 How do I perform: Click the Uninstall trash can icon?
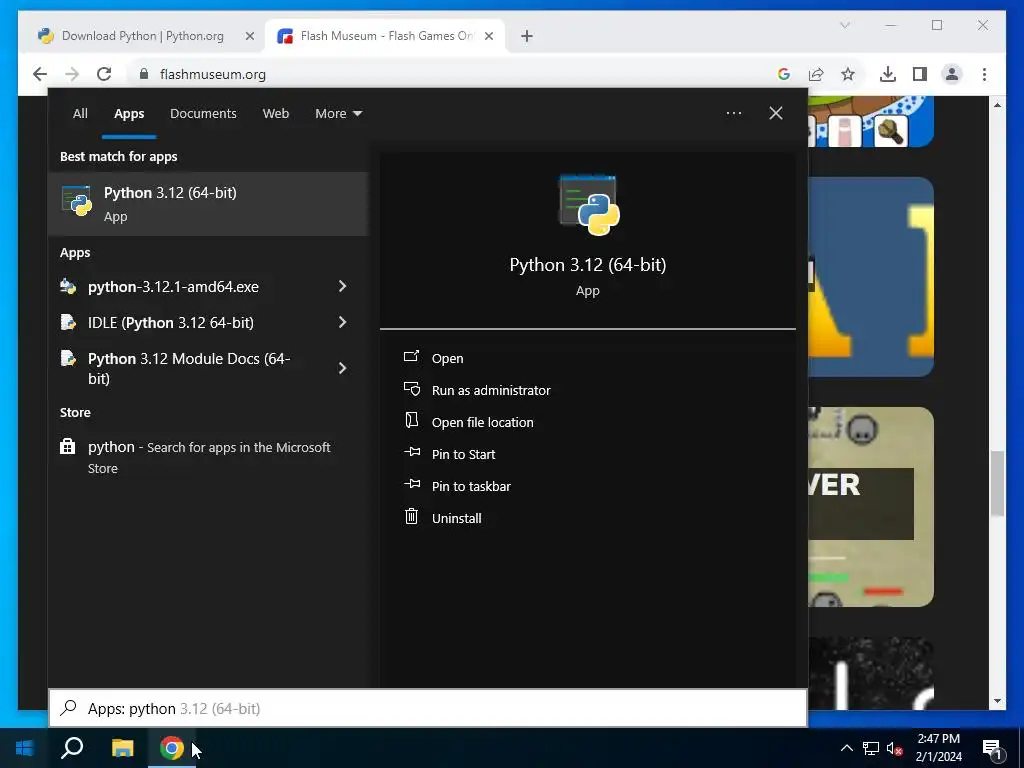pos(411,517)
